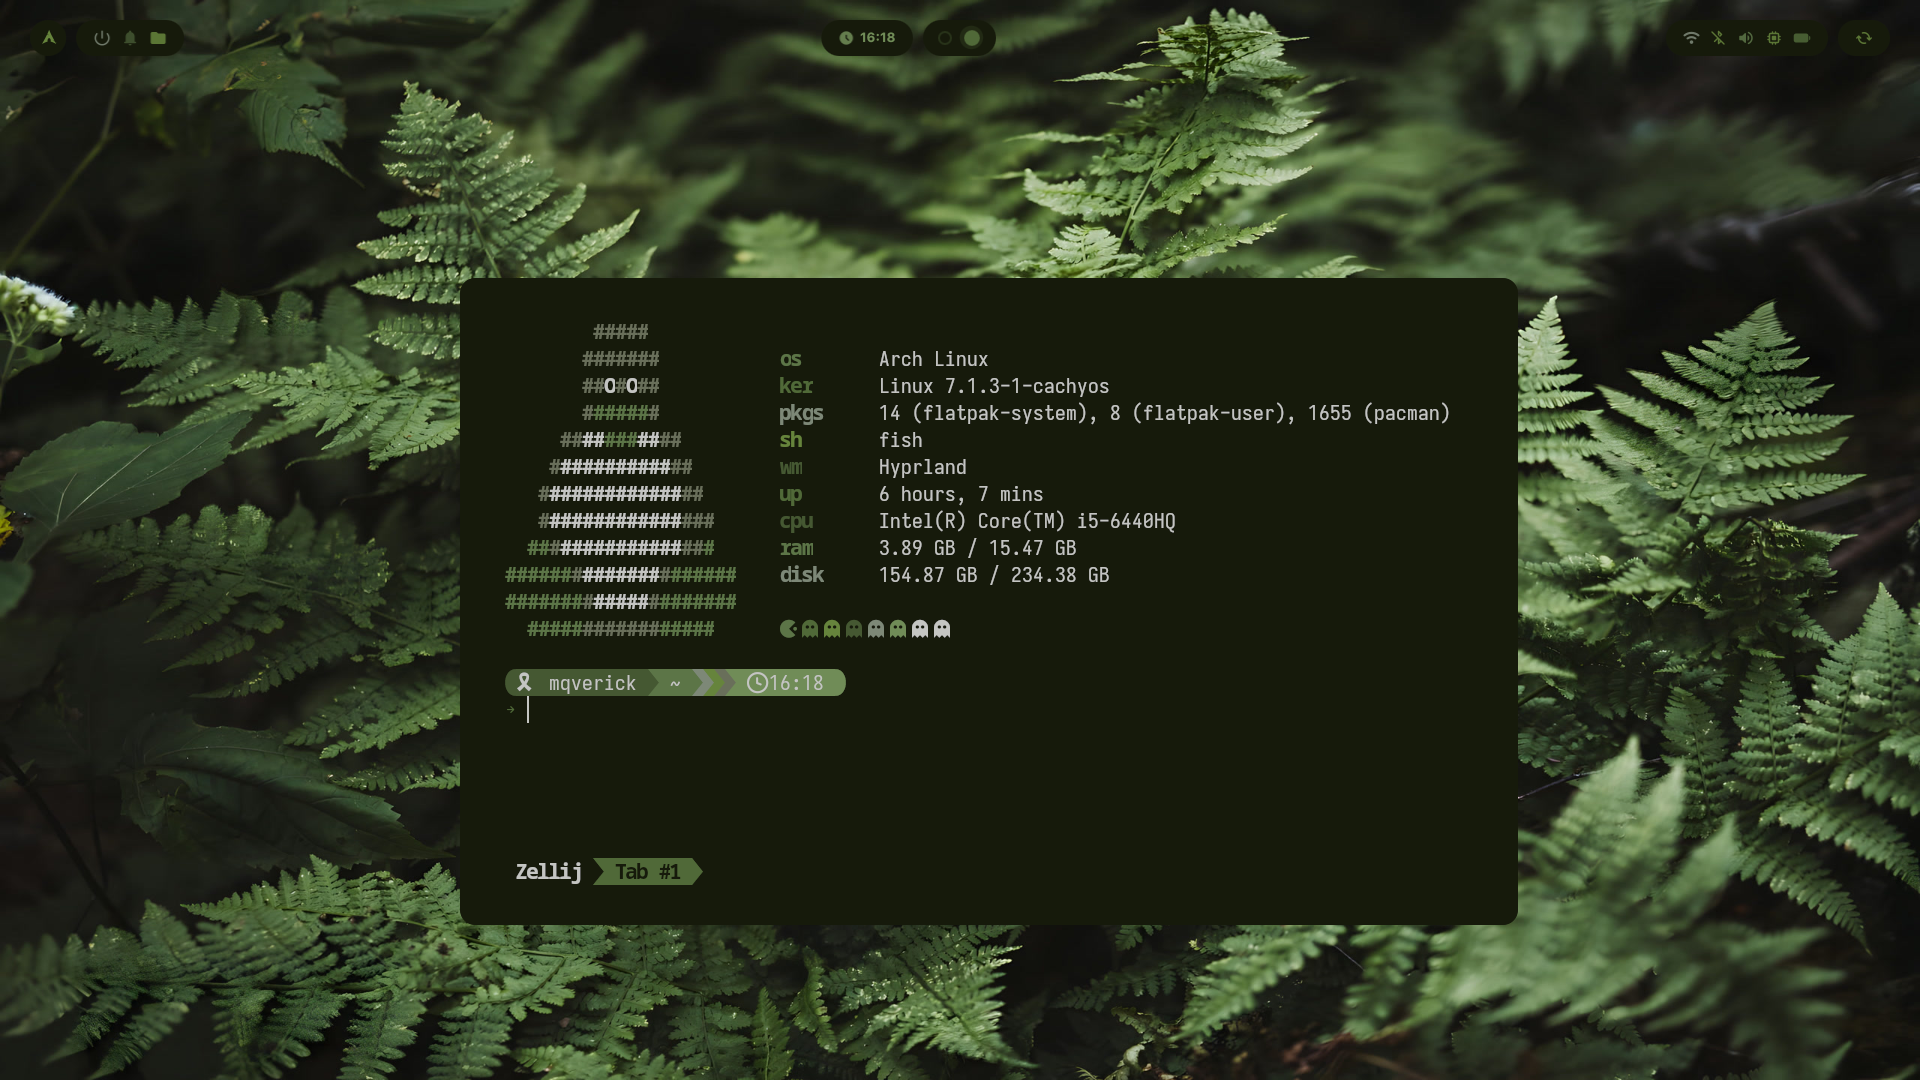Image resolution: width=1920 pixels, height=1080 pixels.
Task: Click the volume speaker icon
Action: [1746, 38]
